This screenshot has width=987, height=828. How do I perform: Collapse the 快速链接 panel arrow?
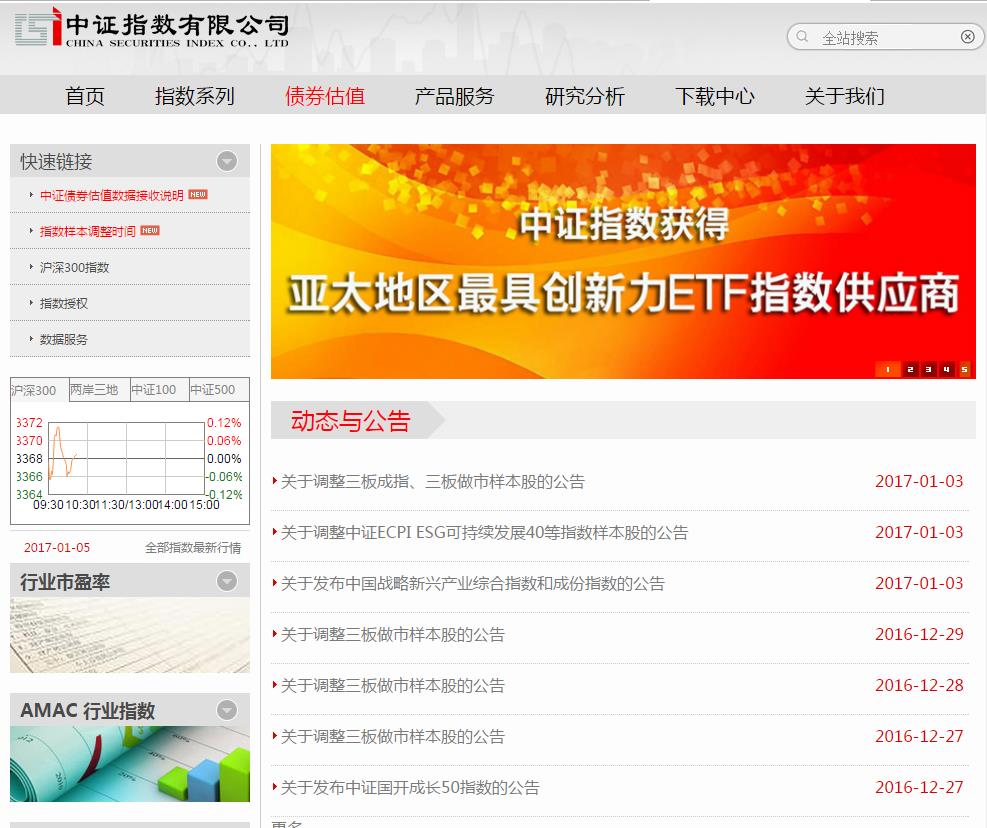coord(227,161)
